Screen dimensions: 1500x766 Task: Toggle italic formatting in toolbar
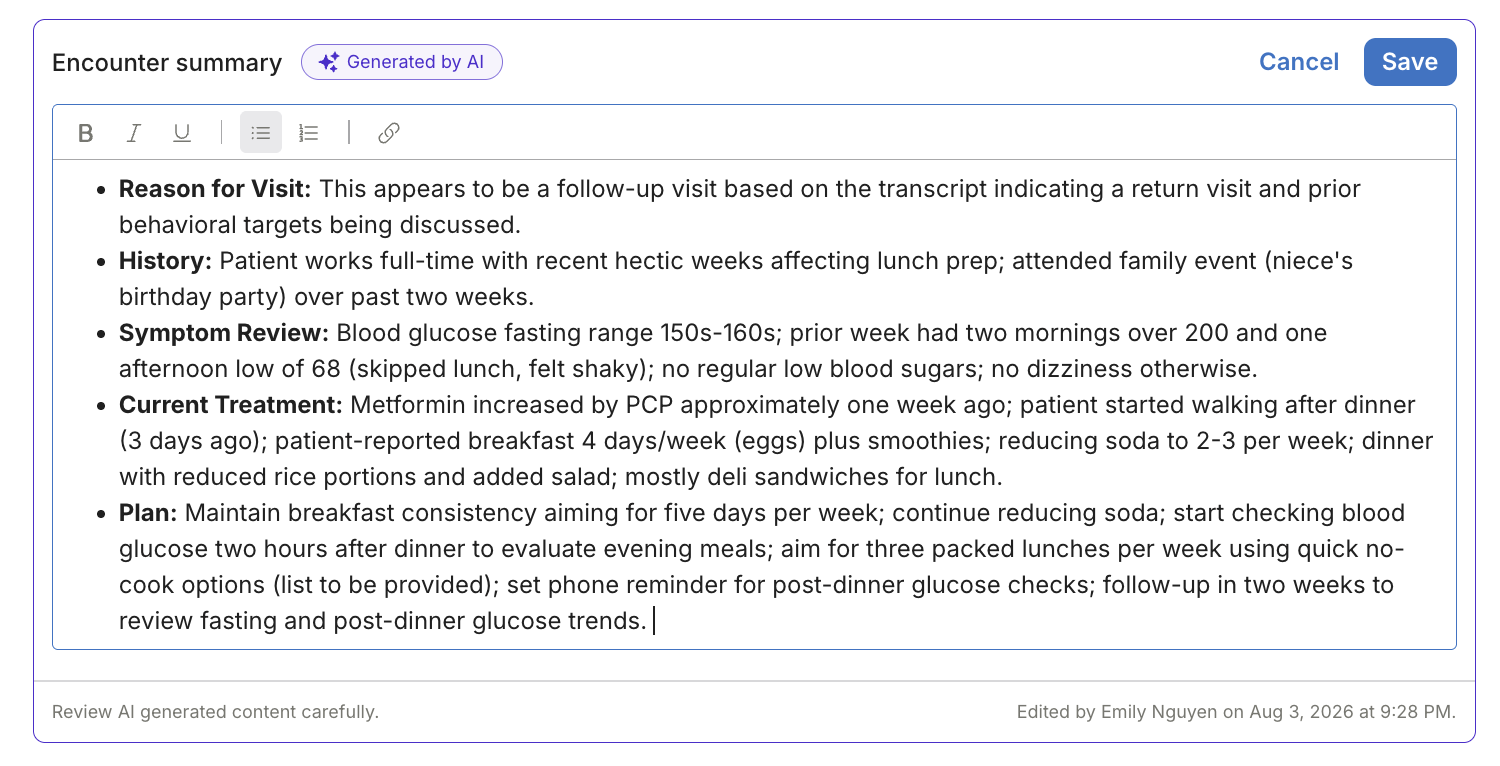click(x=134, y=132)
